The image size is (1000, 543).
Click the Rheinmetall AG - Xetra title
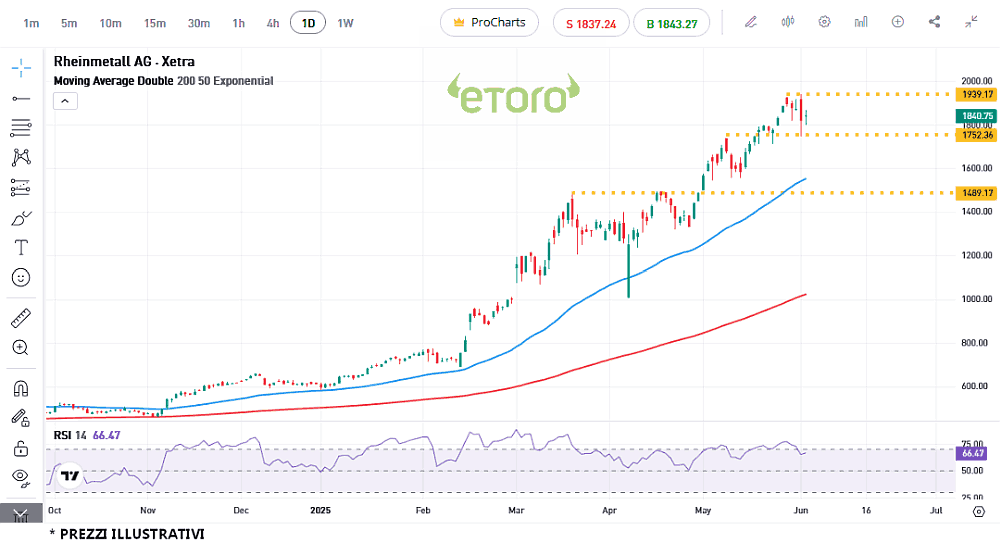coord(124,62)
